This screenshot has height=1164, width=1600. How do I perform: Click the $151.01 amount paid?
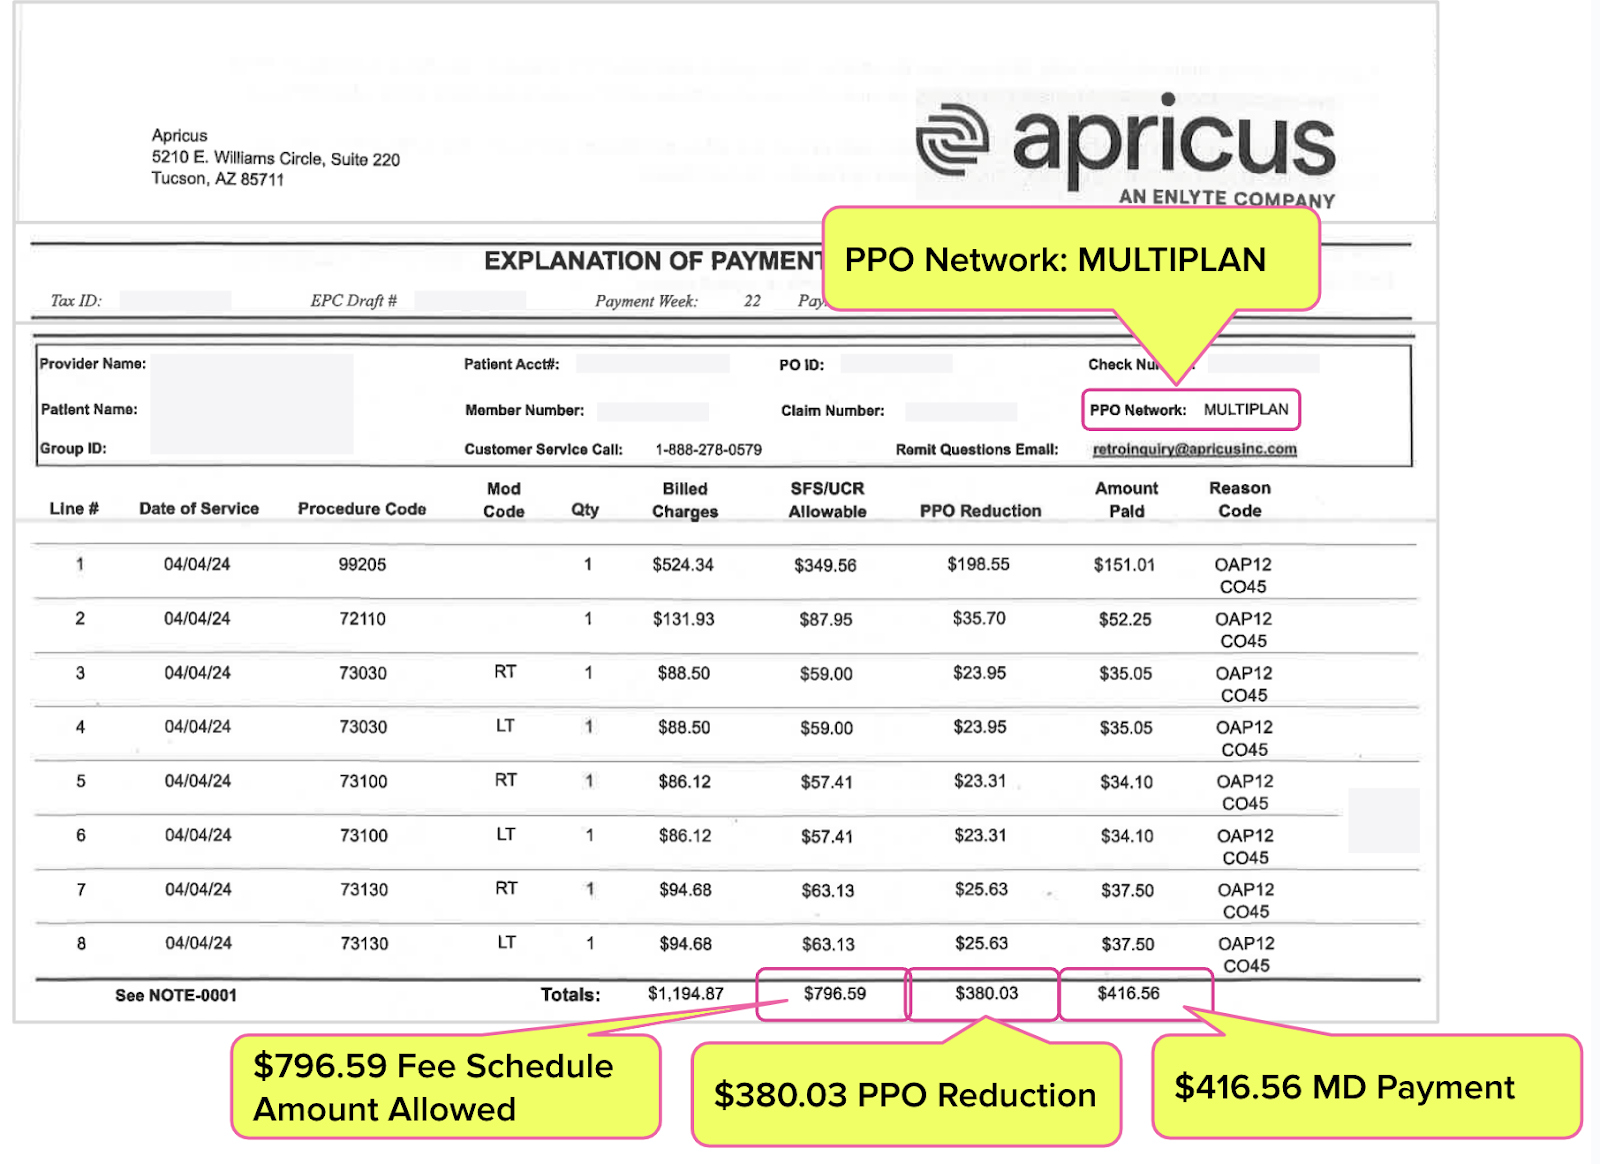(1124, 565)
